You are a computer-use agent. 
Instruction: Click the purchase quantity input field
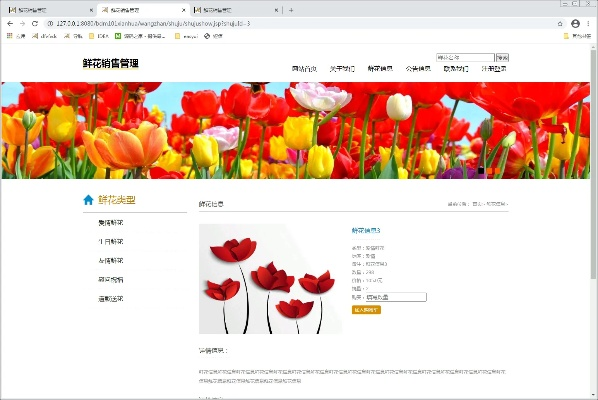coord(396,297)
